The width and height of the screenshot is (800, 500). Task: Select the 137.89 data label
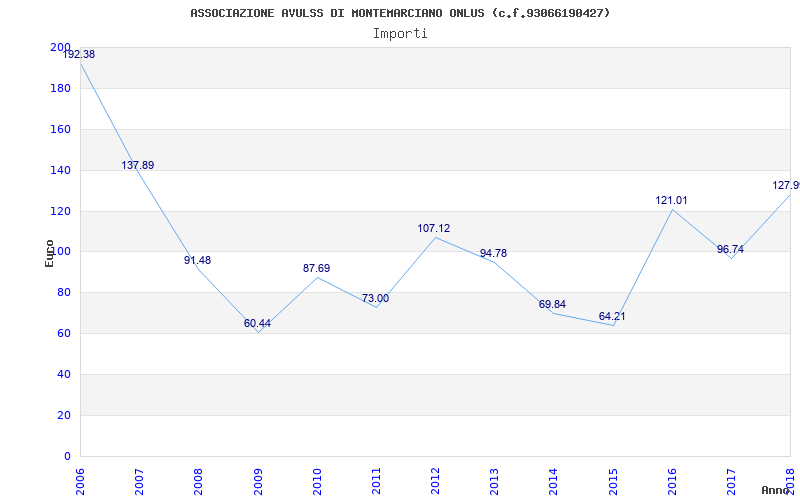(137, 165)
